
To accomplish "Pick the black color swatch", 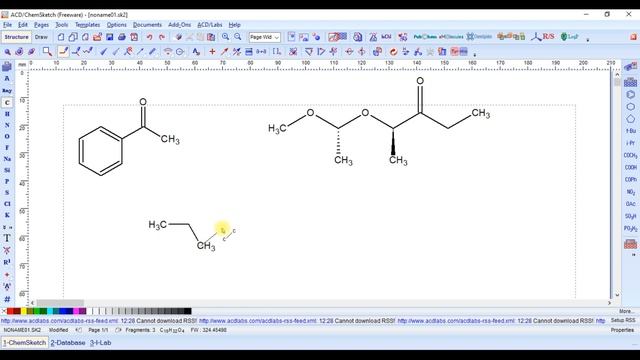I will [x=188, y=311].
